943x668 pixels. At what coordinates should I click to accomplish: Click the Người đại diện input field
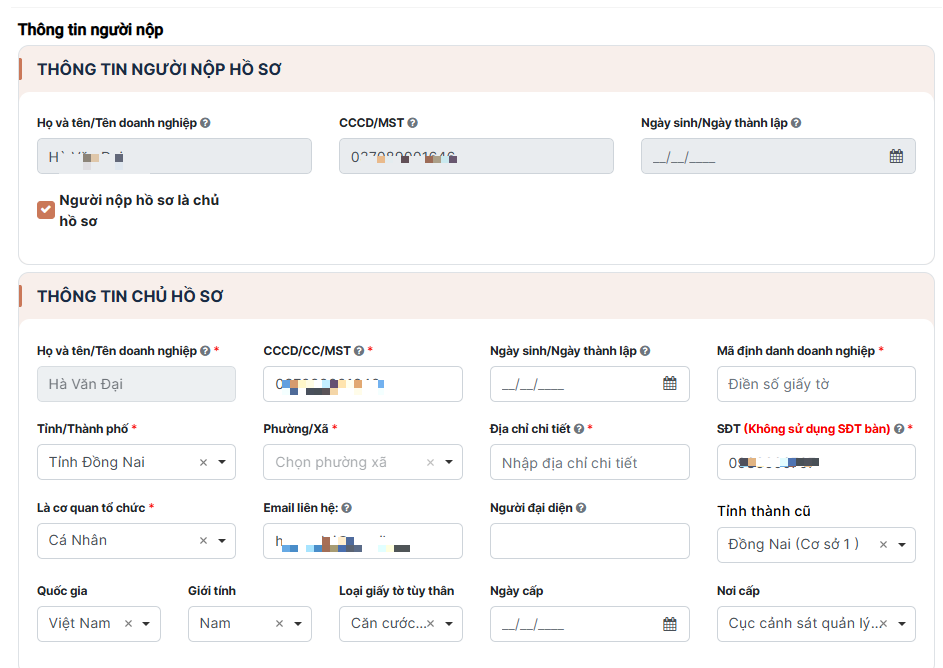point(589,541)
